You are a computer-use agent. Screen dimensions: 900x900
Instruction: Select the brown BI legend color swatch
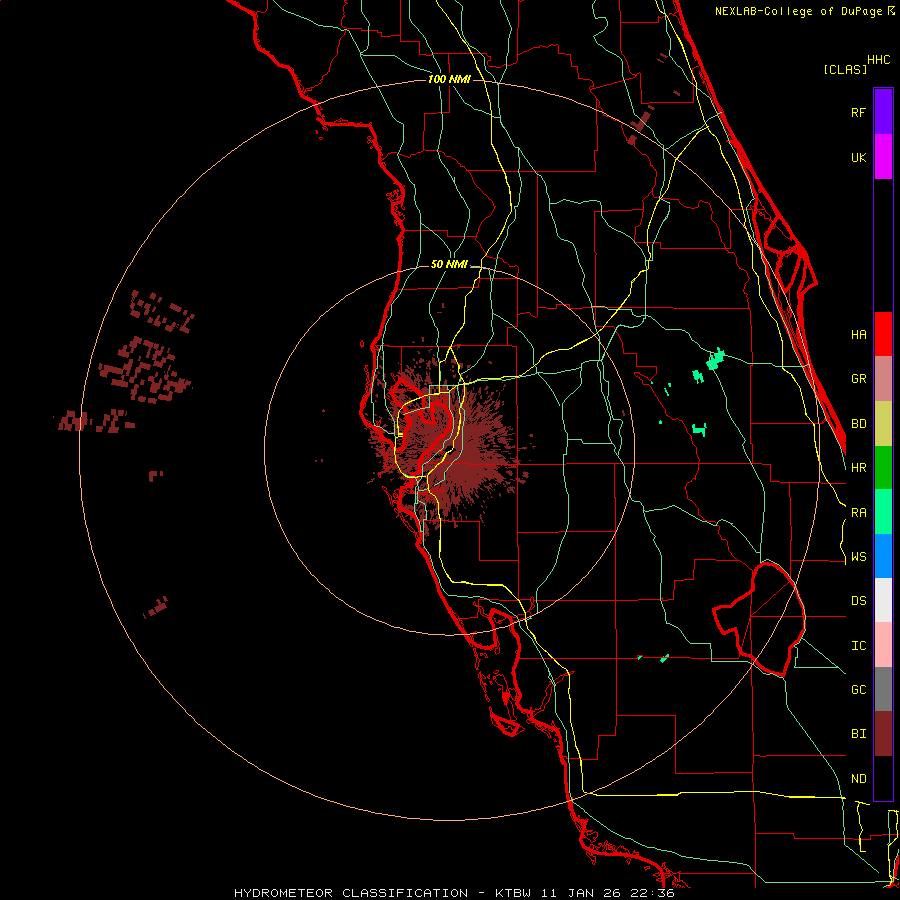click(x=883, y=734)
